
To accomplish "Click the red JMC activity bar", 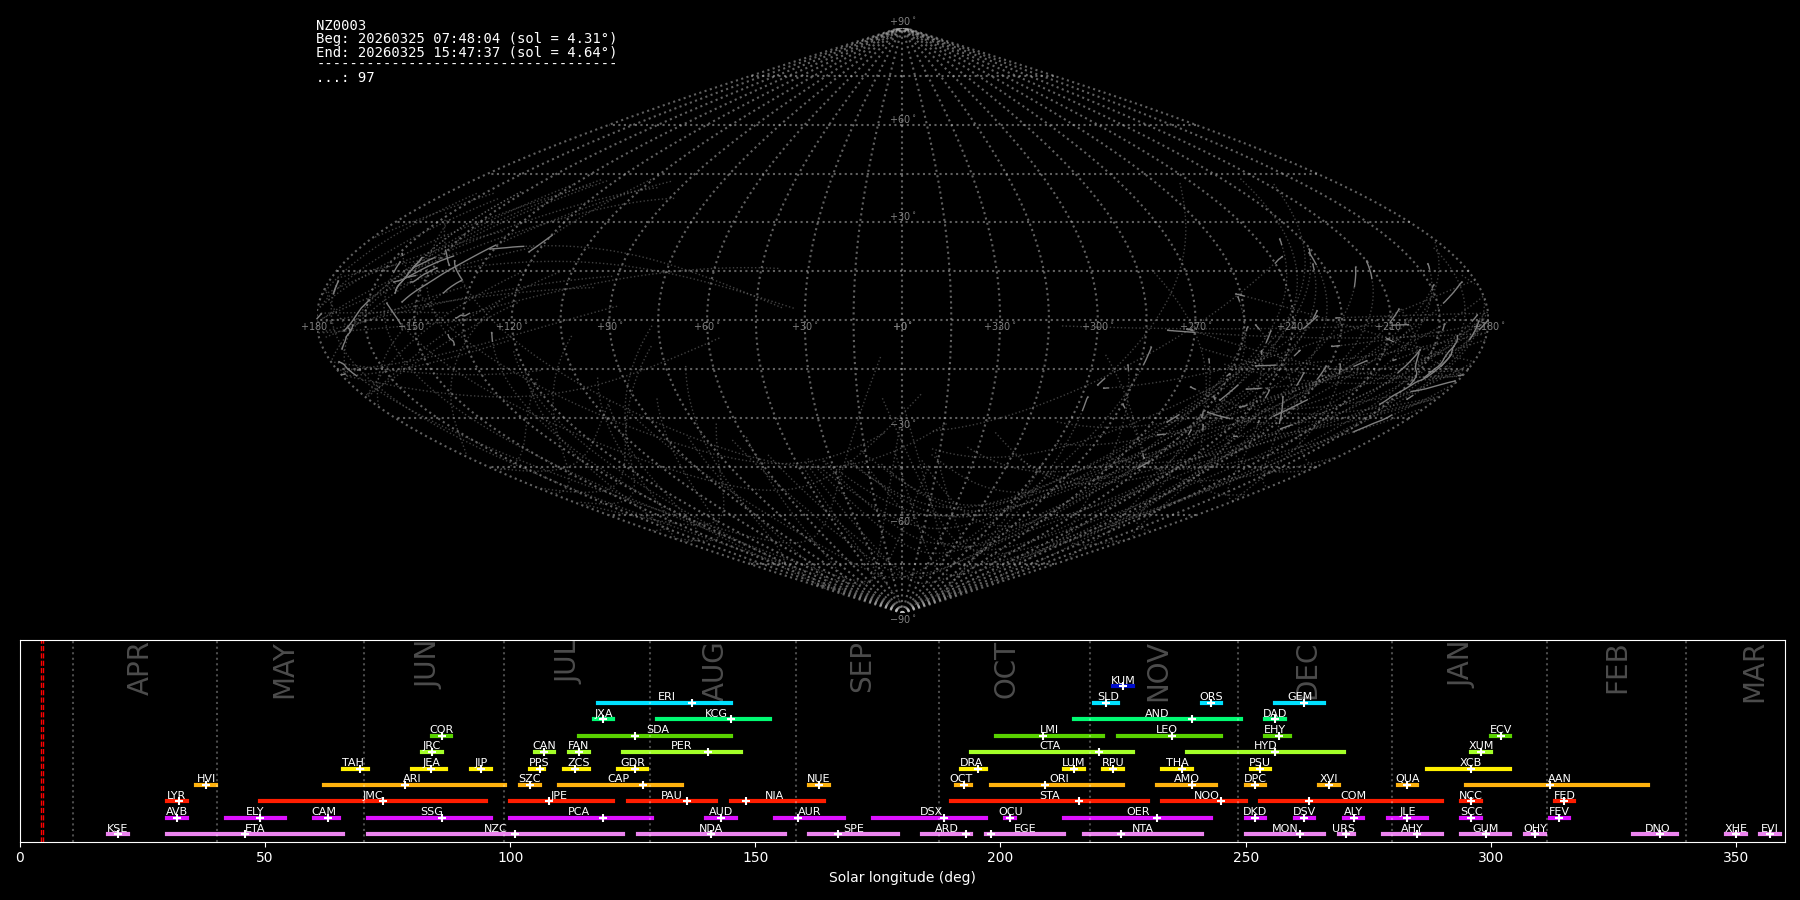I will pyautogui.click(x=373, y=801).
